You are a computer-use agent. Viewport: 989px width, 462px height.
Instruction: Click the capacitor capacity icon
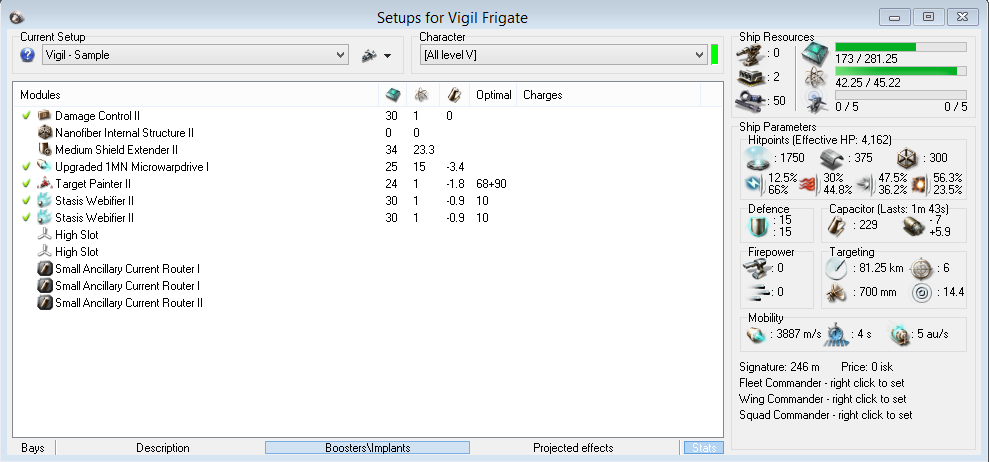837,226
